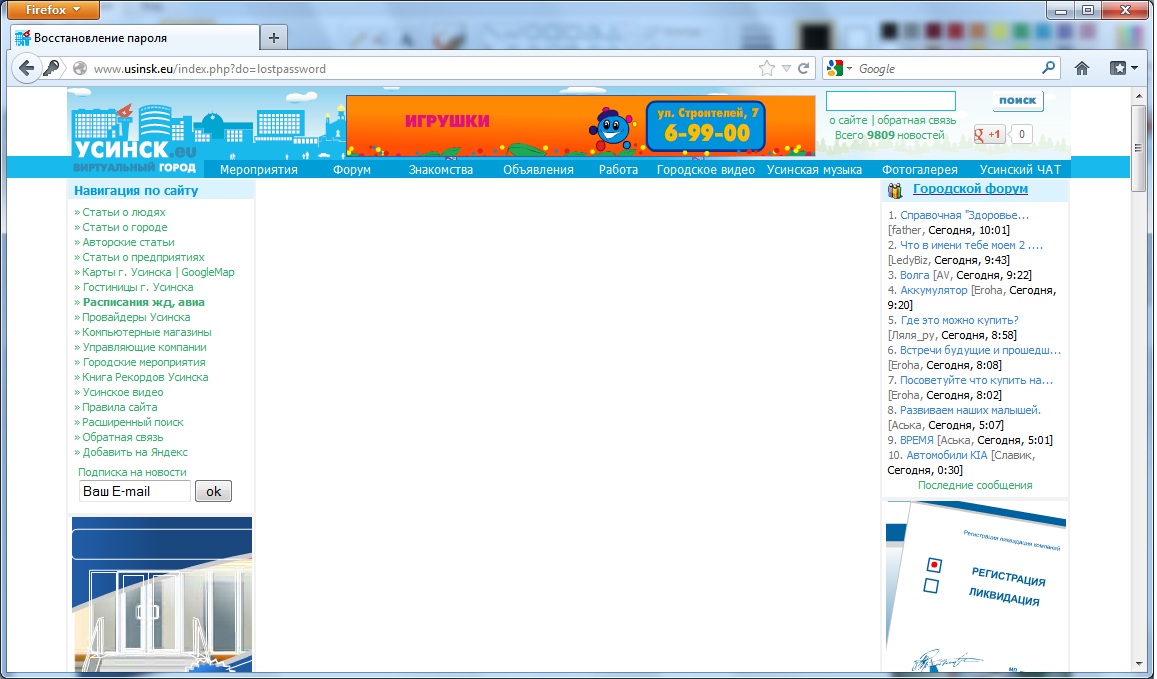
Task: Open the Bookmarks menu star icon
Action: 1123,69
